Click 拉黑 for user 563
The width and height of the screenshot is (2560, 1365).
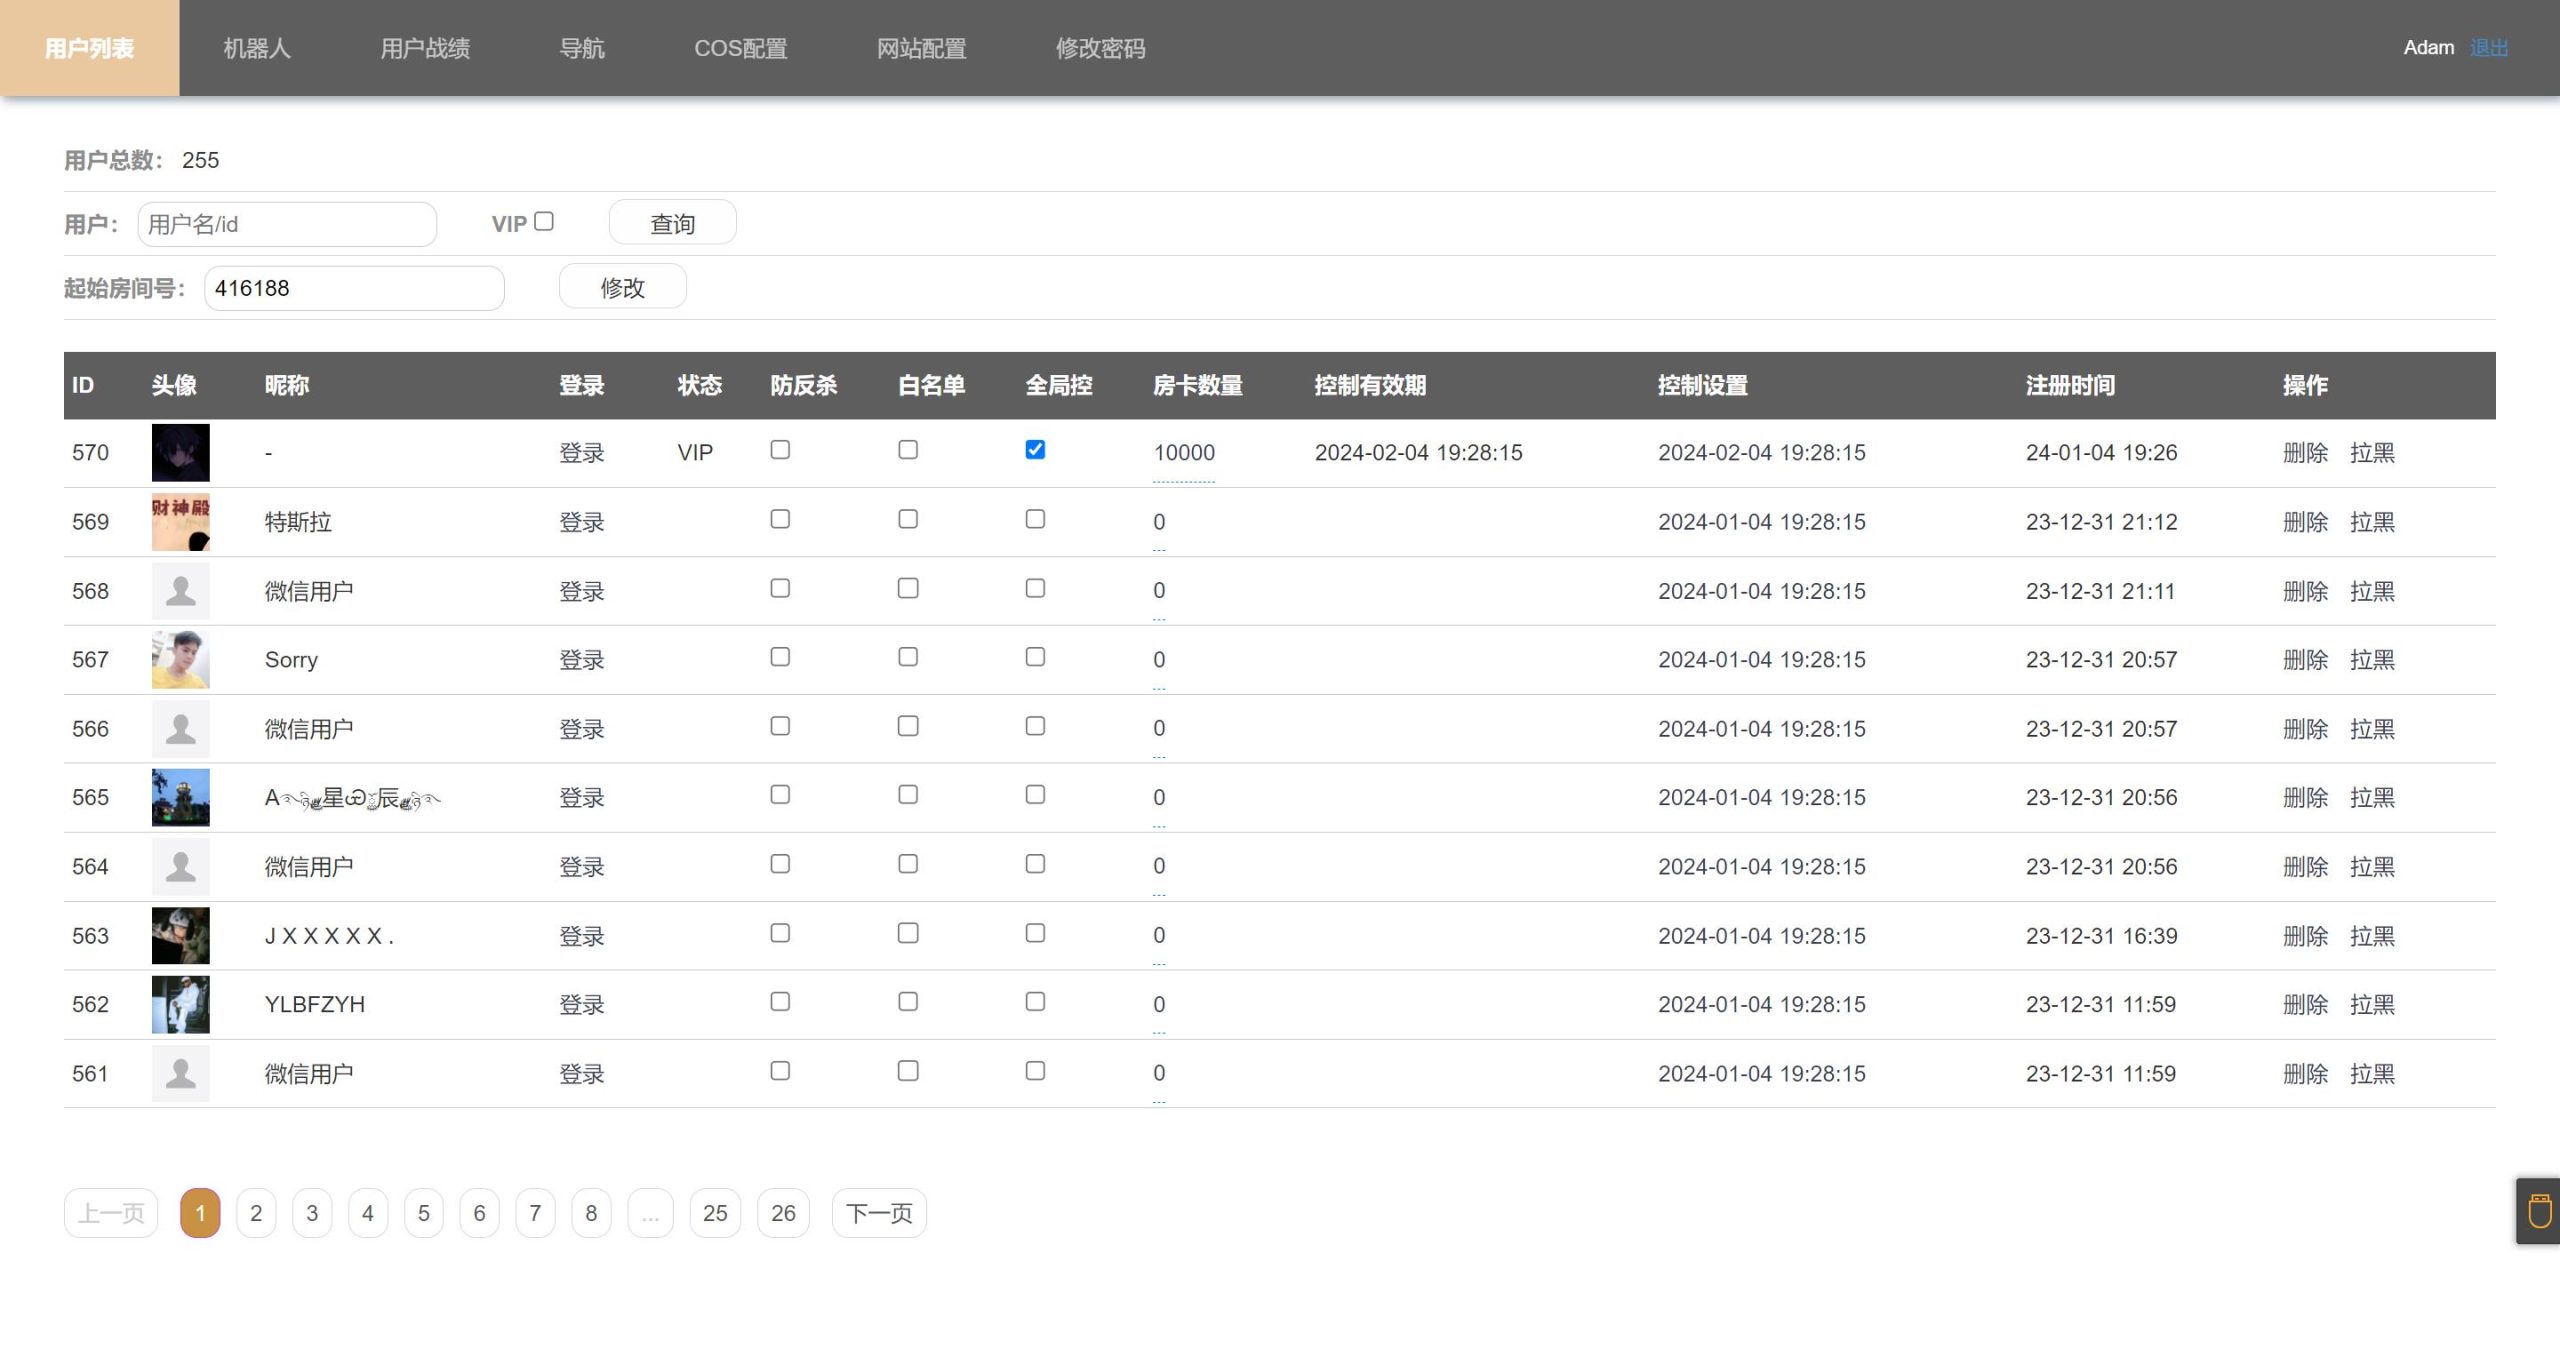point(2372,936)
